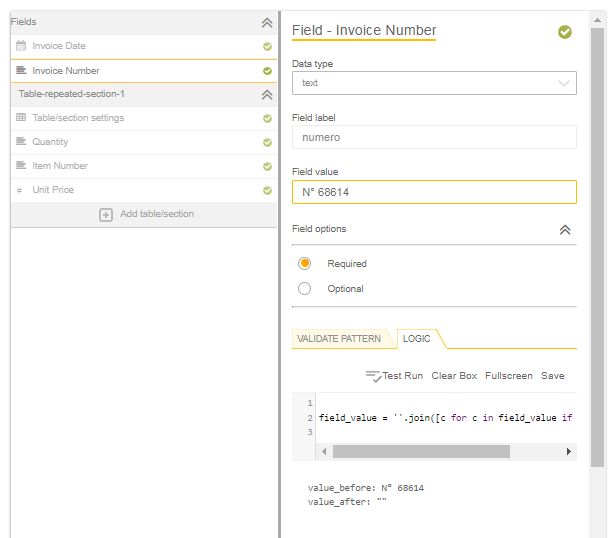Open the Data type dropdown
The image size is (615, 538).
click(x=434, y=83)
